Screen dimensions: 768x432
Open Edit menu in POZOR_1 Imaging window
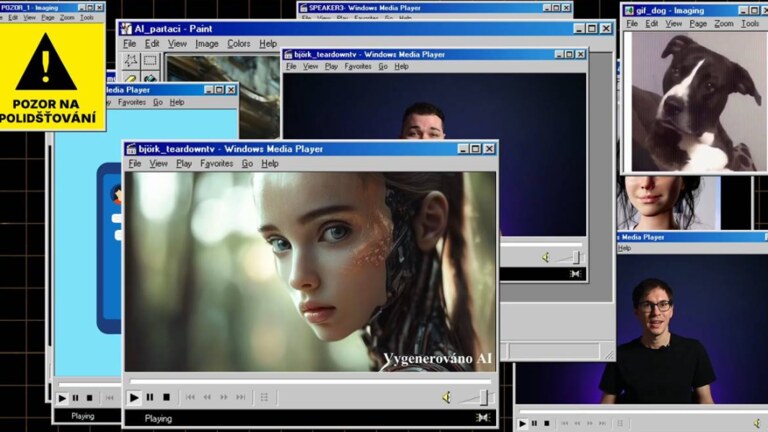13,18
